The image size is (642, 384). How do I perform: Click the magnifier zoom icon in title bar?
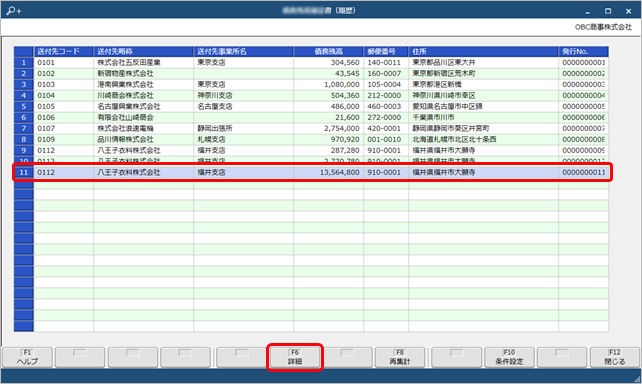[14, 11]
